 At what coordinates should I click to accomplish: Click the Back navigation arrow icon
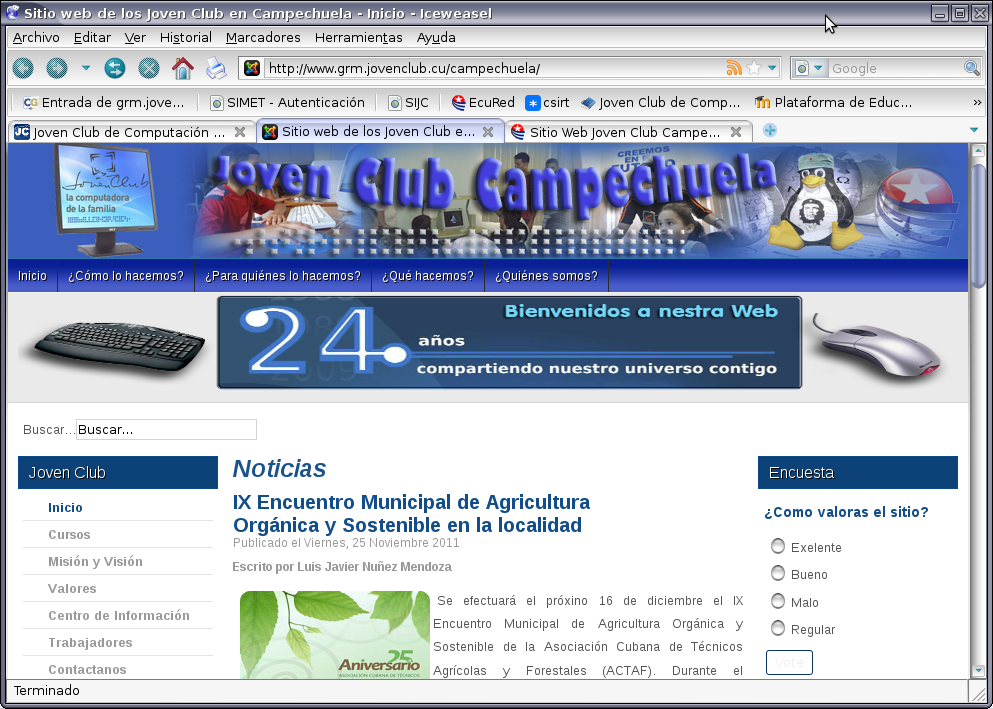[23, 68]
